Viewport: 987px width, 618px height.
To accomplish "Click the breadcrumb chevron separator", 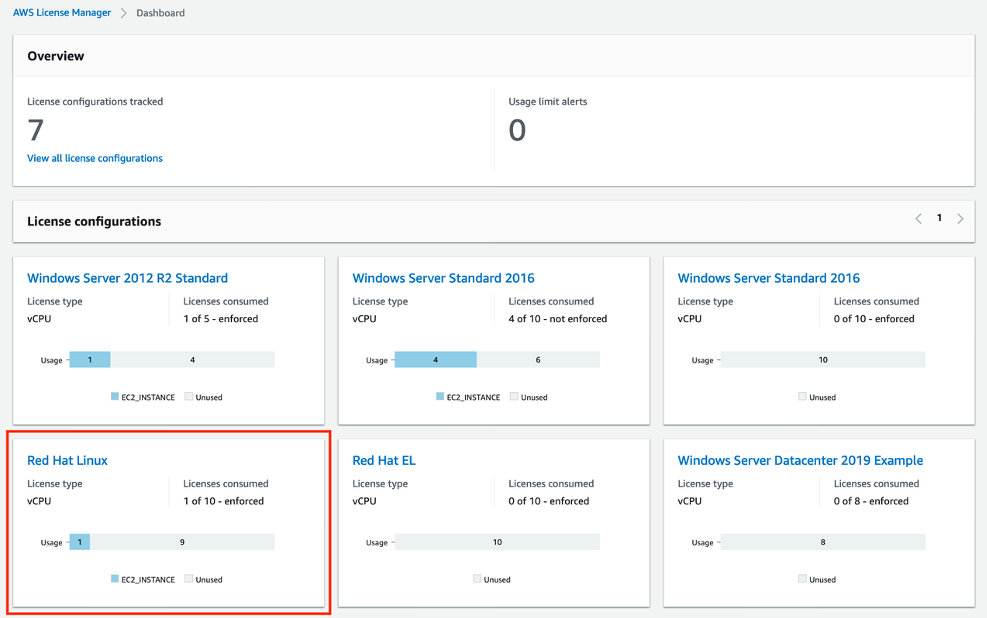I will coord(123,13).
